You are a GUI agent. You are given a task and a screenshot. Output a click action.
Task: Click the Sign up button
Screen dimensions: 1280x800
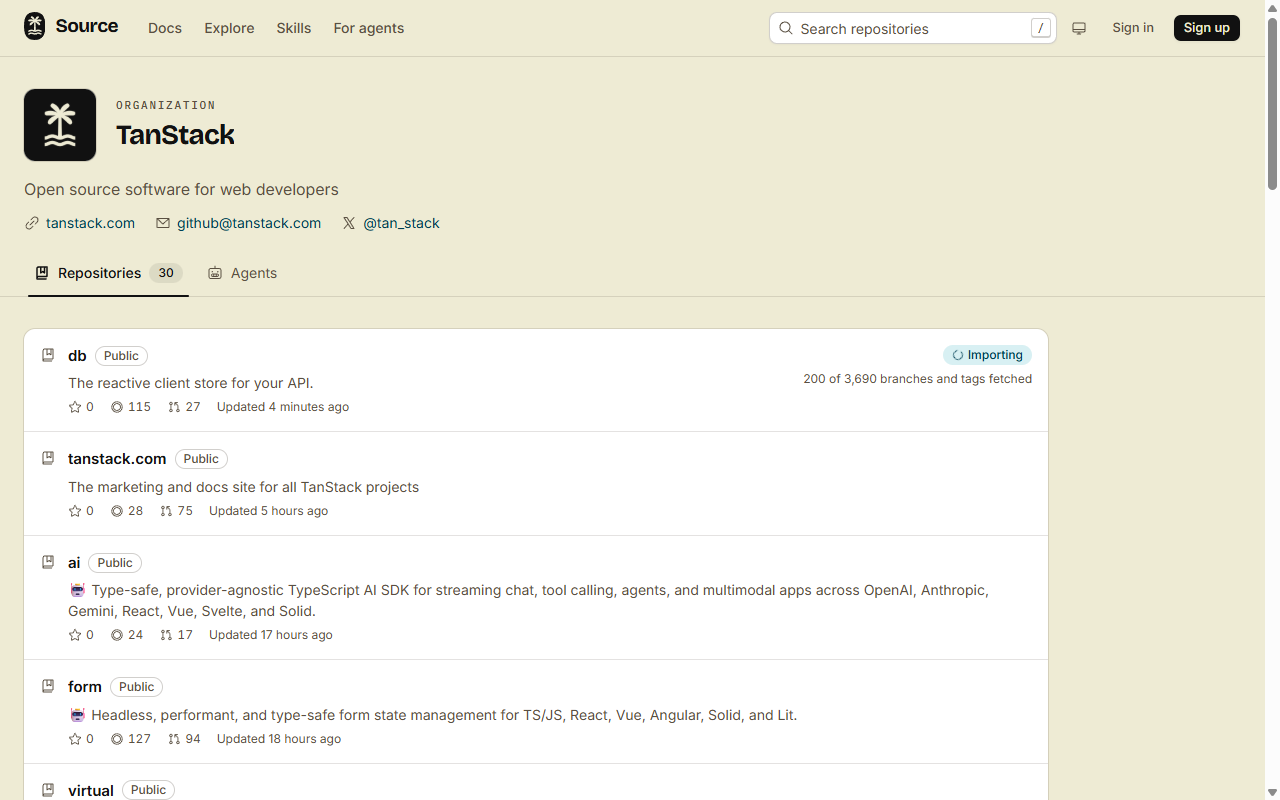click(1207, 28)
